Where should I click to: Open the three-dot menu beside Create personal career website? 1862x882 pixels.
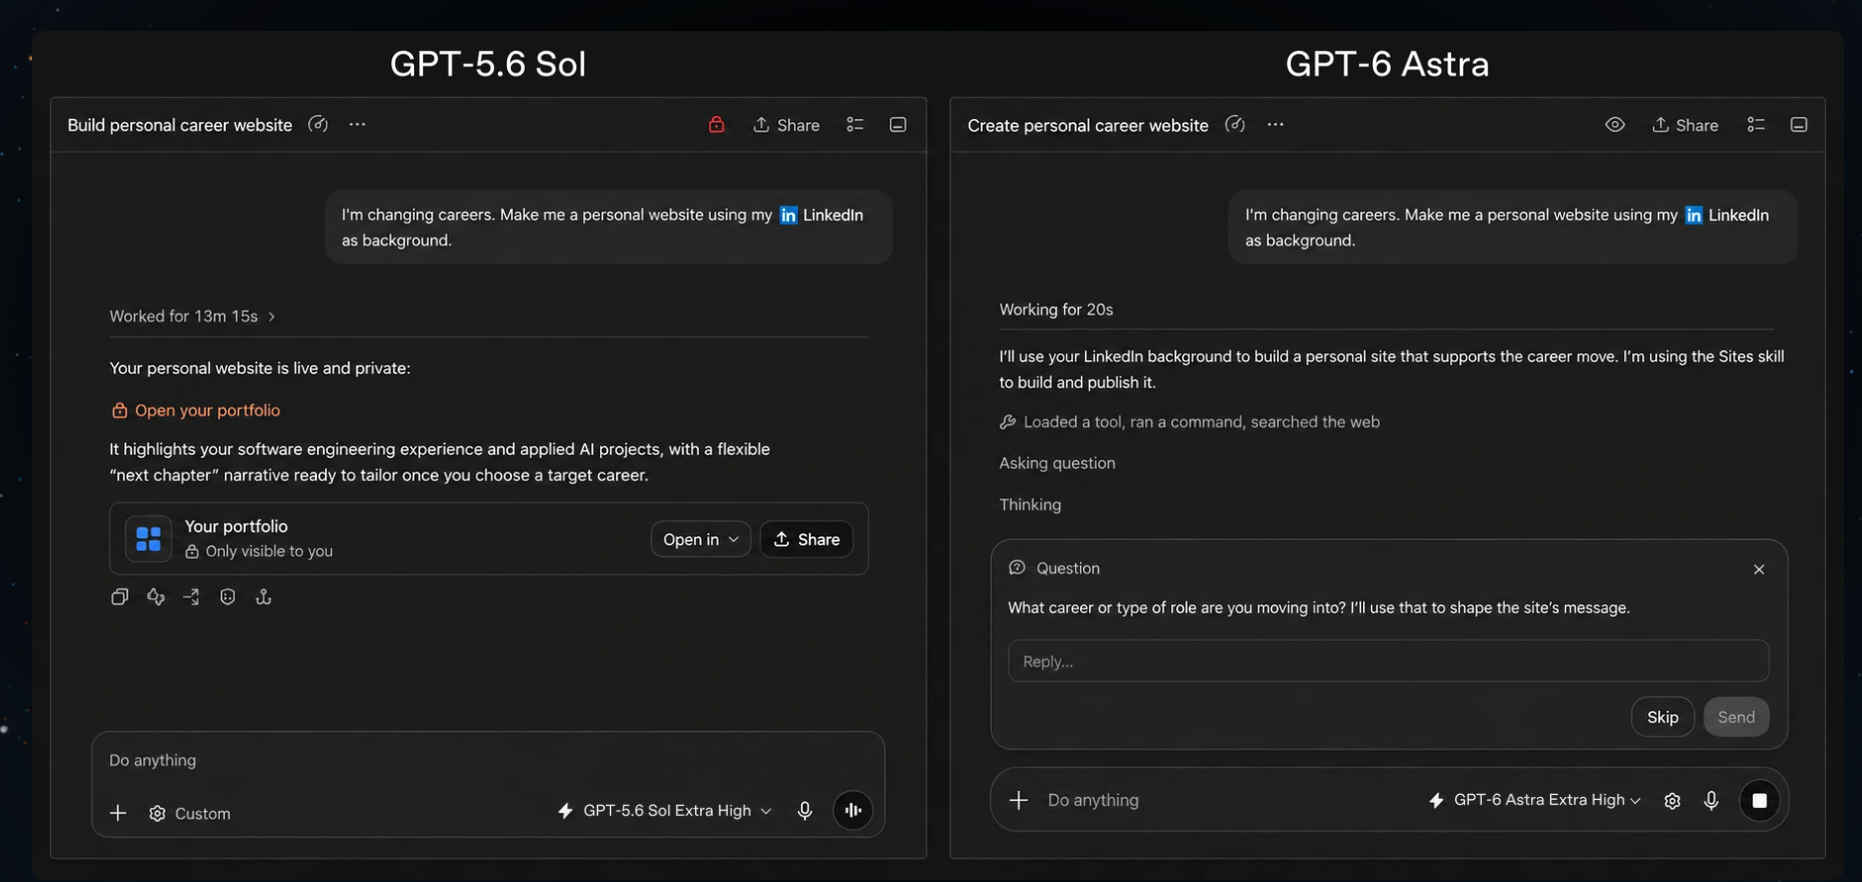click(1275, 125)
